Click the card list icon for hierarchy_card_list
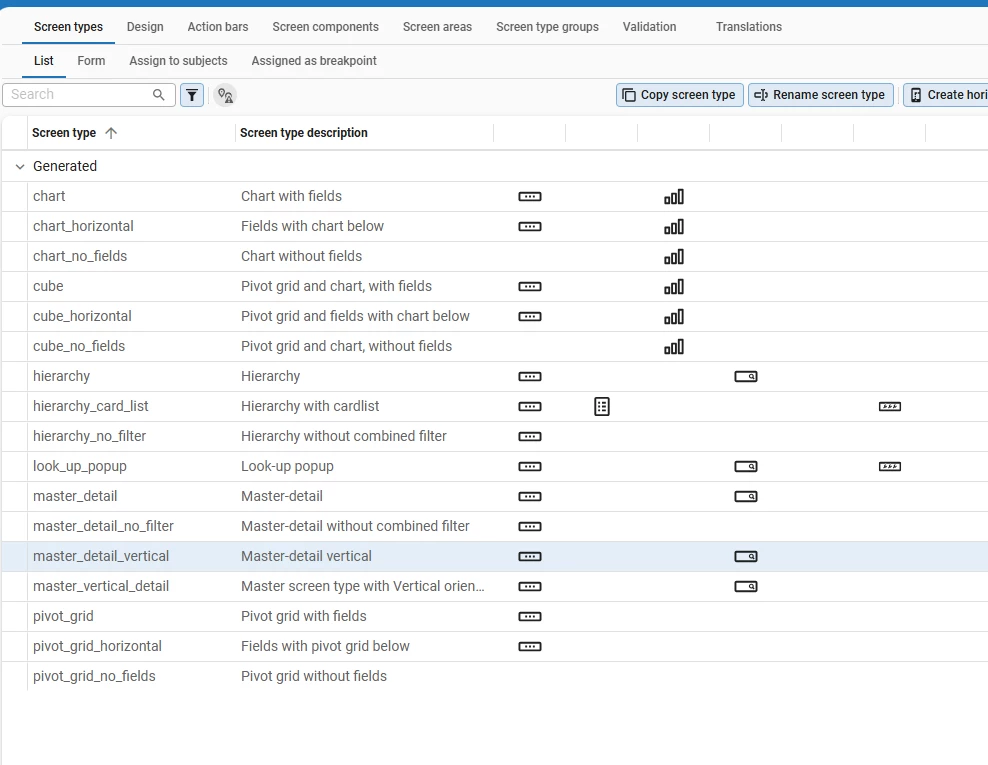Viewport: 988px width, 765px height. coord(601,406)
